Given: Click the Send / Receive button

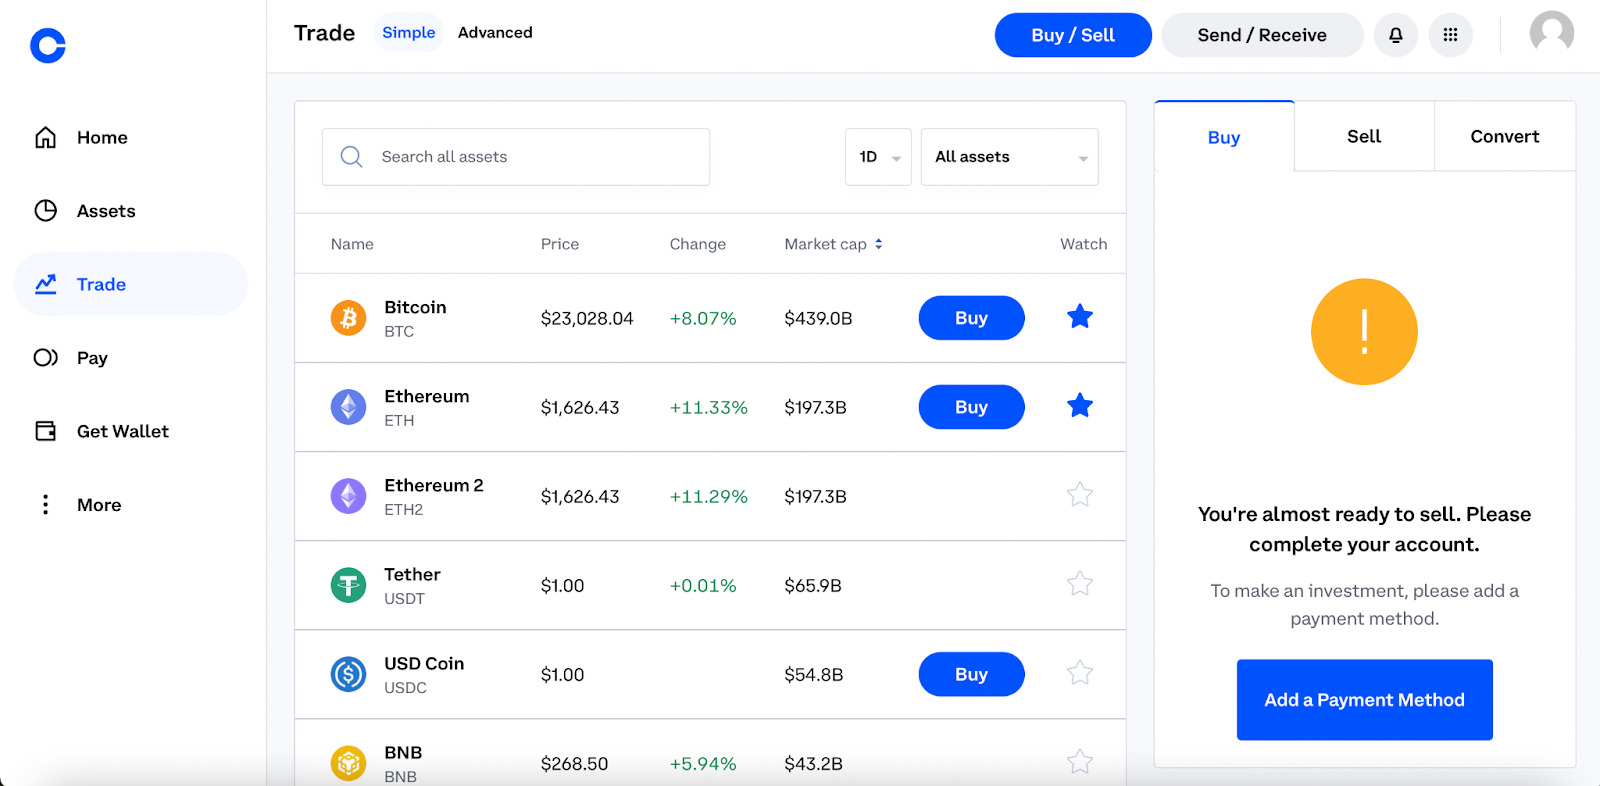Looking at the screenshot, I should point(1262,35).
